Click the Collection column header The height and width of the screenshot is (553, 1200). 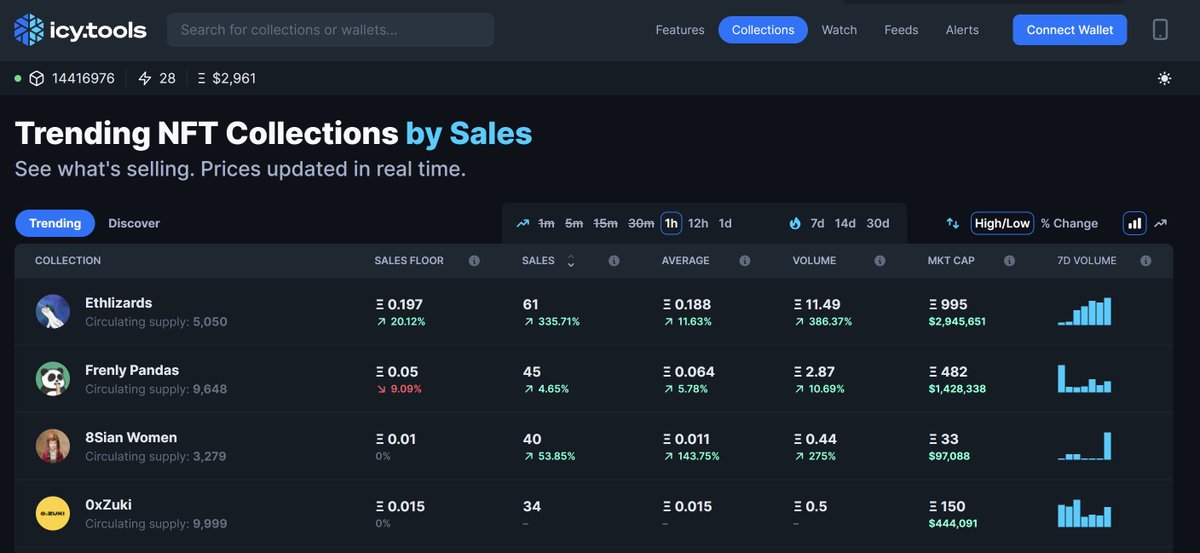click(68, 261)
